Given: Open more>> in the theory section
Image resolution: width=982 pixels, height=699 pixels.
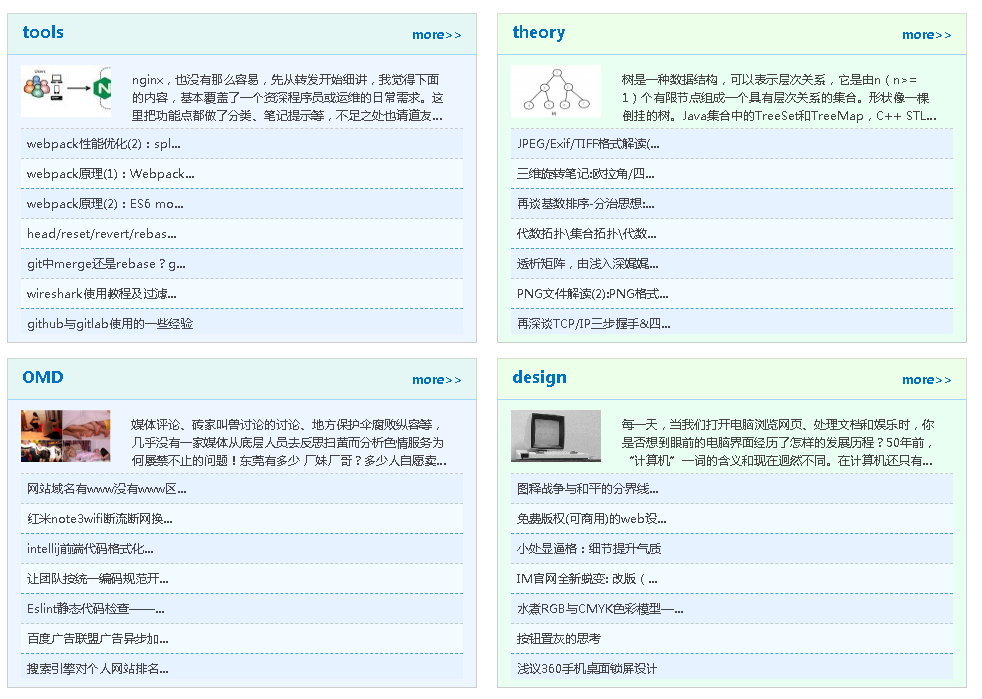Looking at the screenshot, I should pyautogui.click(x=926, y=34).
